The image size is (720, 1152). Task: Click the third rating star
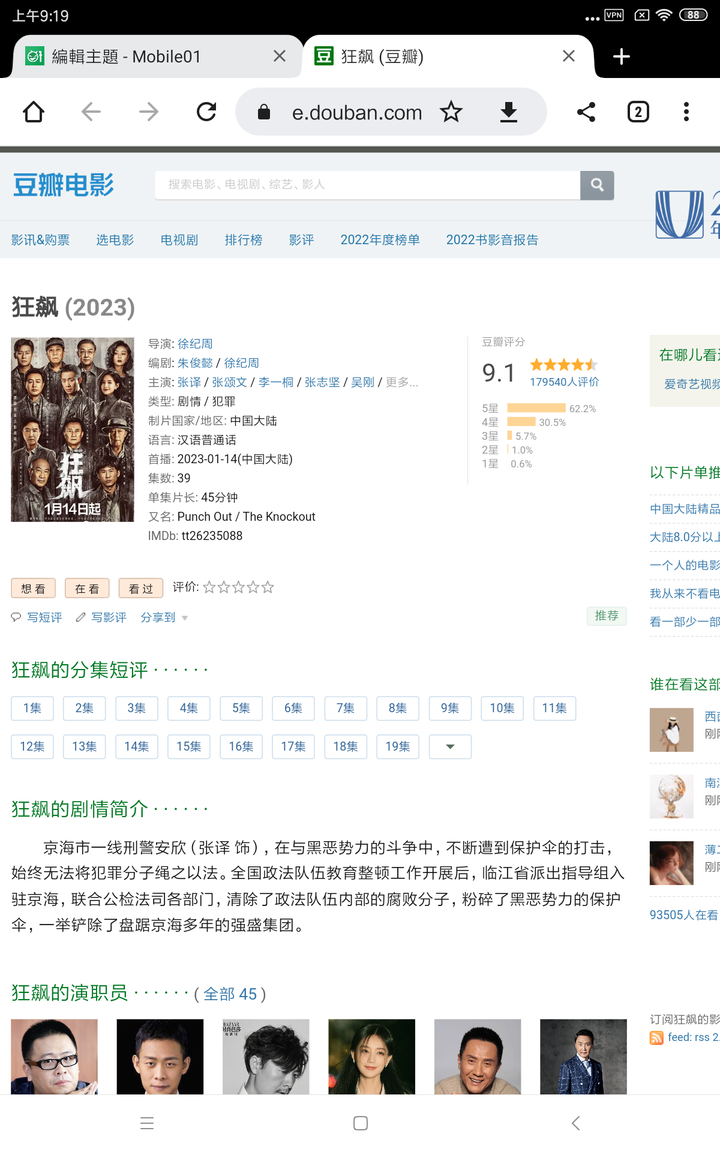(x=238, y=587)
